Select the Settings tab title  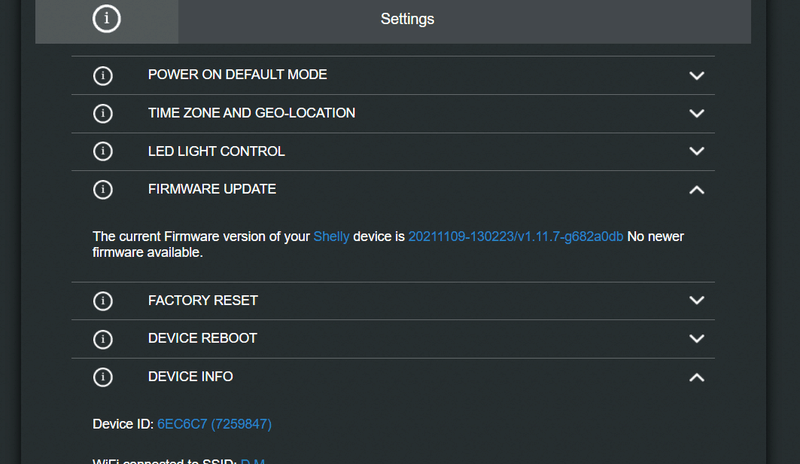[x=407, y=19]
